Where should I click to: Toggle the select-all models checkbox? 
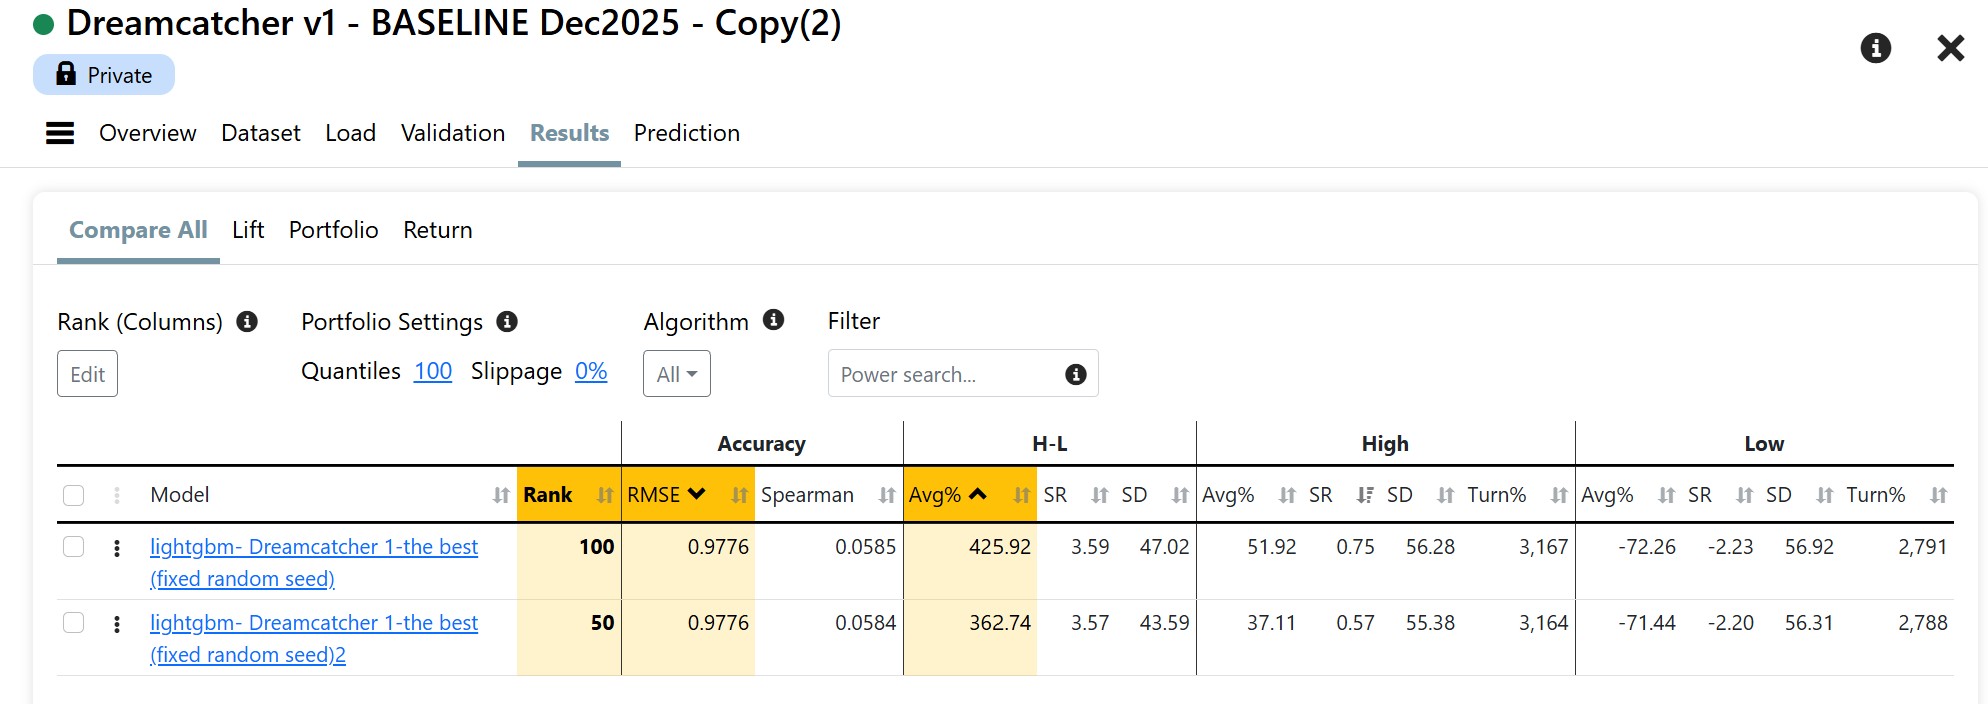[x=74, y=495]
